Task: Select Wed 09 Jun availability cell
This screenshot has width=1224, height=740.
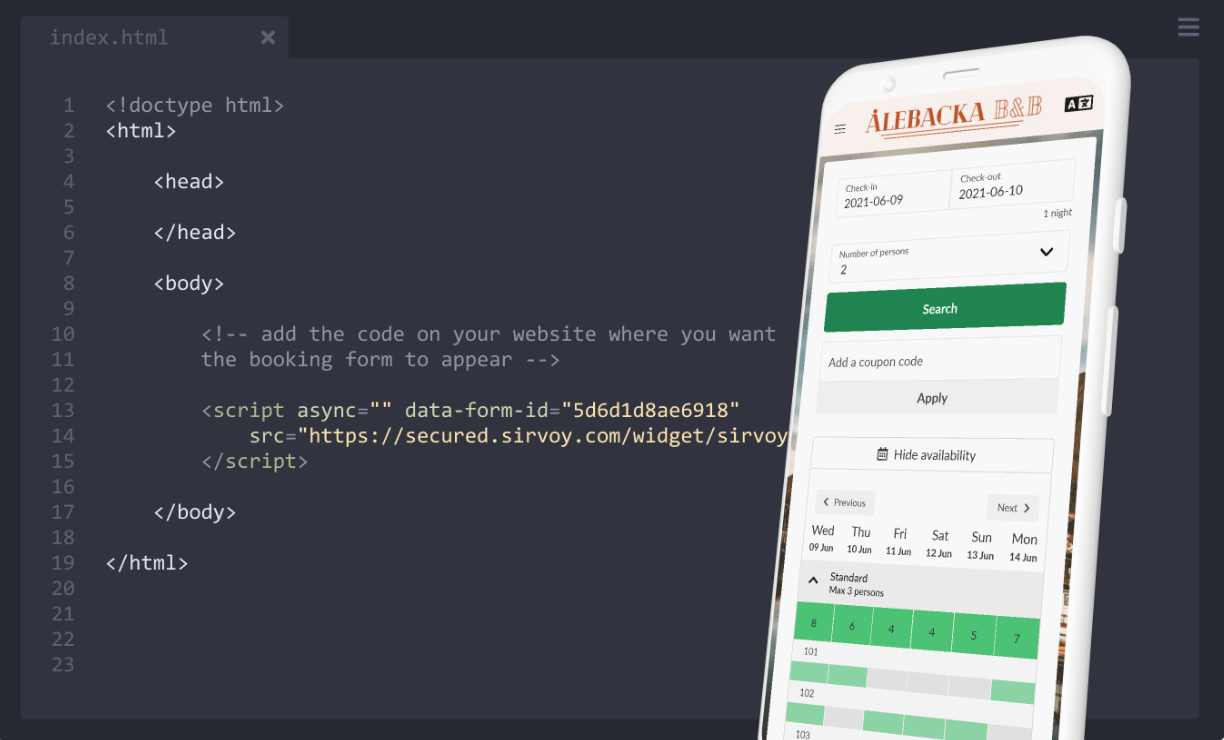Action: click(814, 623)
